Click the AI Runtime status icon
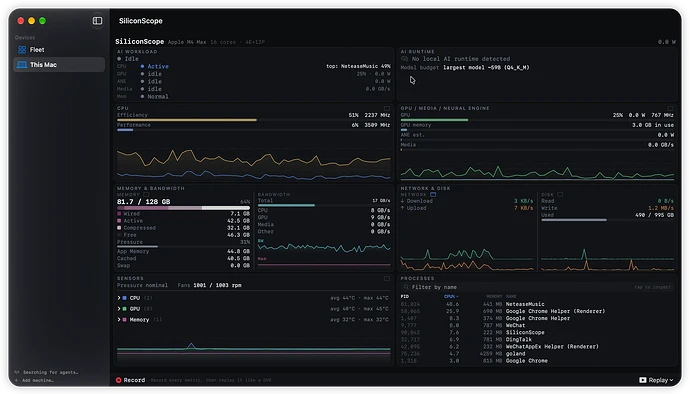This screenshot has width=690, height=394. [404, 59]
